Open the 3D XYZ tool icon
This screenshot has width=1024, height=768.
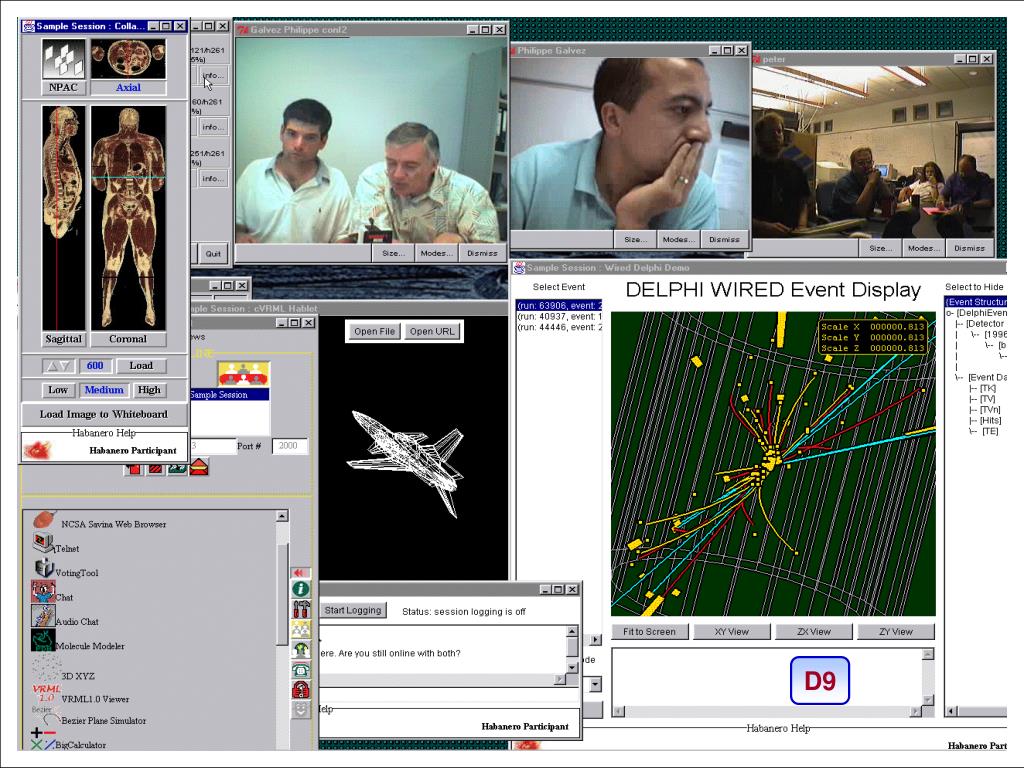[46, 667]
